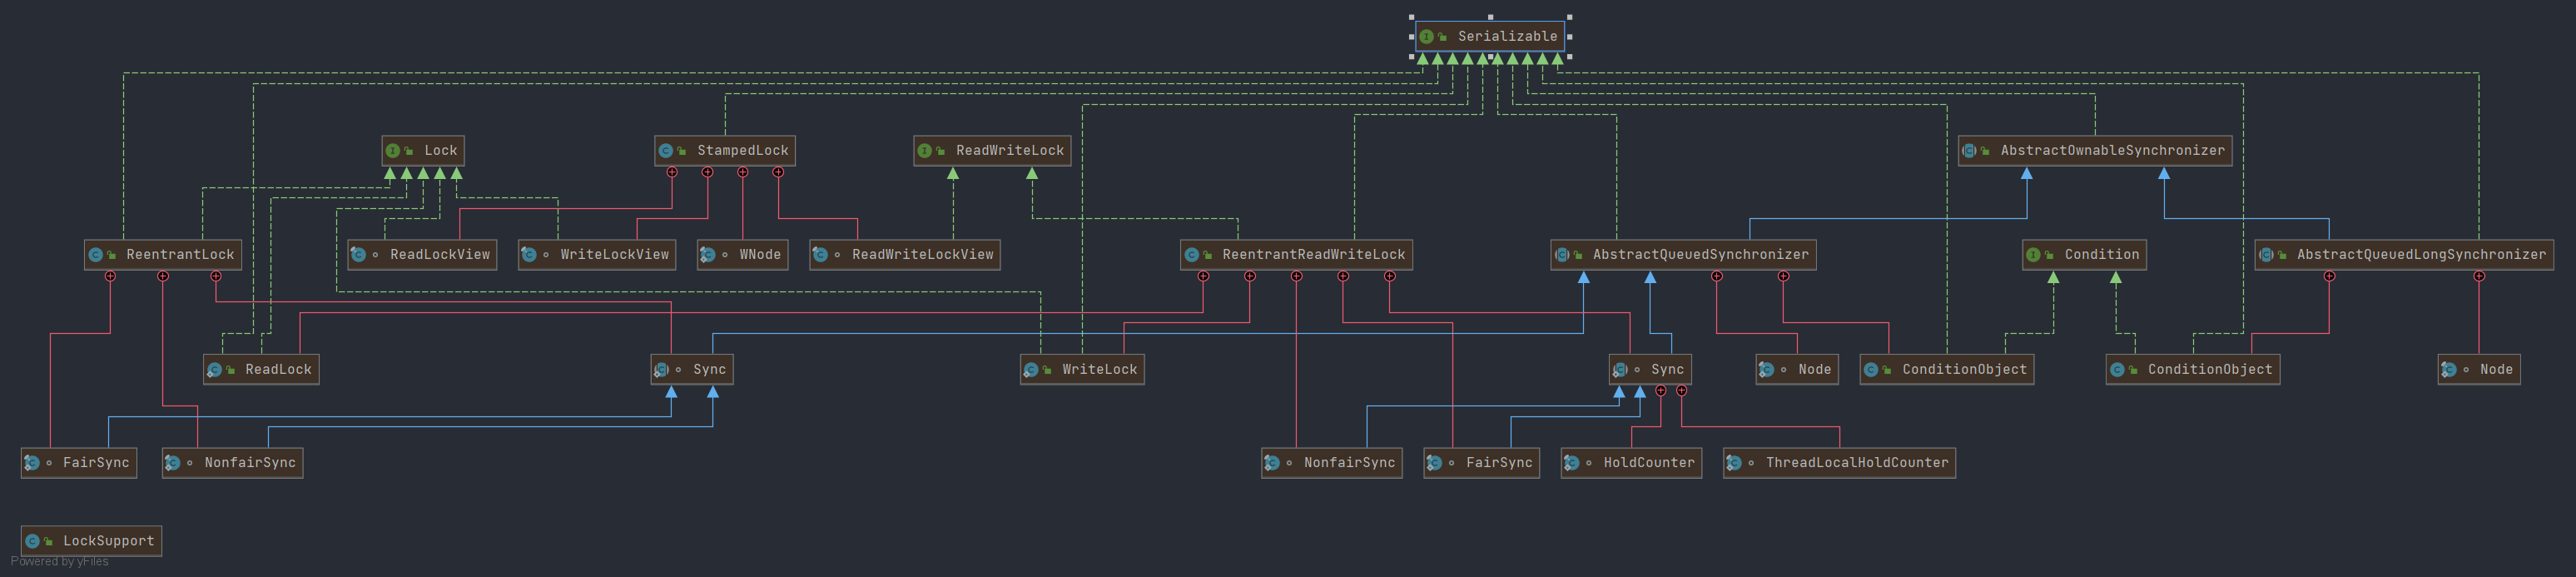2576x577 pixels.
Task: Select the ReadLock label text
Action: (279, 370)
